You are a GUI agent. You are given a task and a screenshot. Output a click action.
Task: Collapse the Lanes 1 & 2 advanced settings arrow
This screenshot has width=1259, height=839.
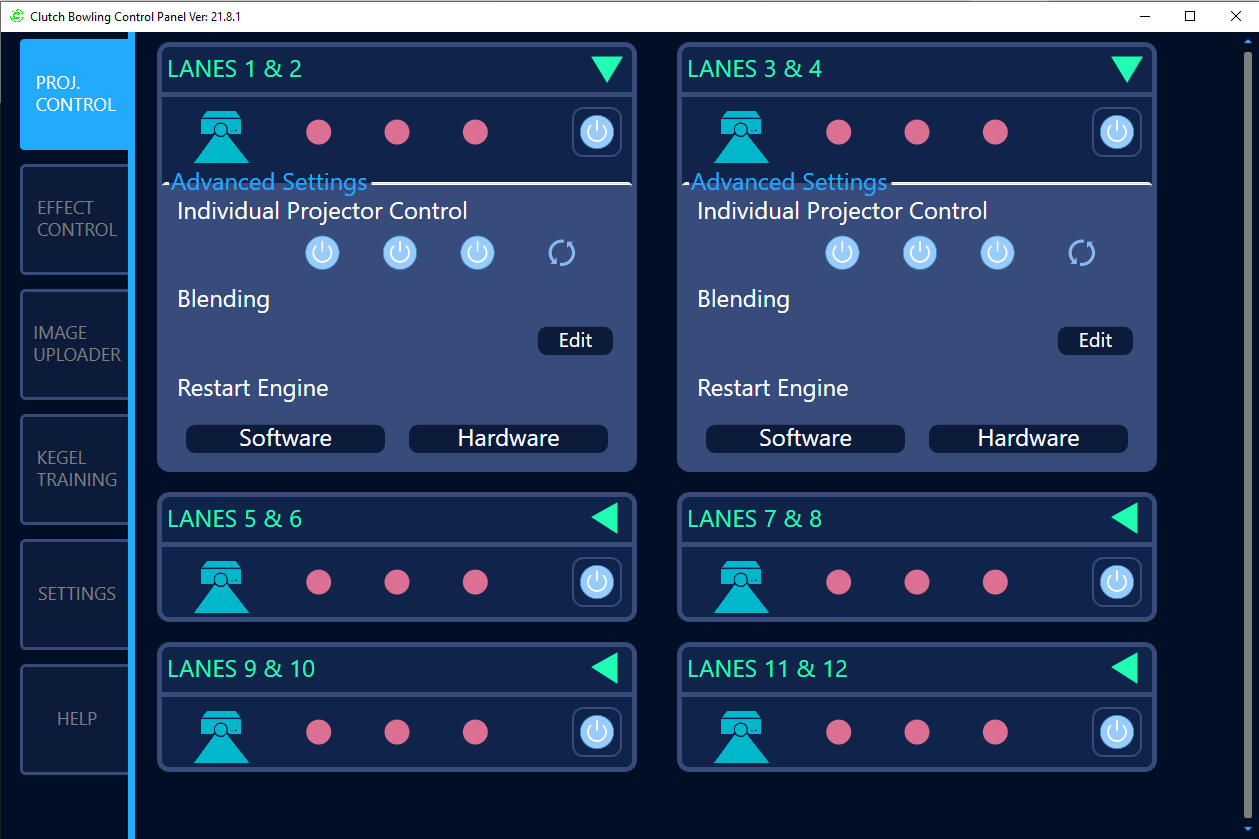pos(606,69)
